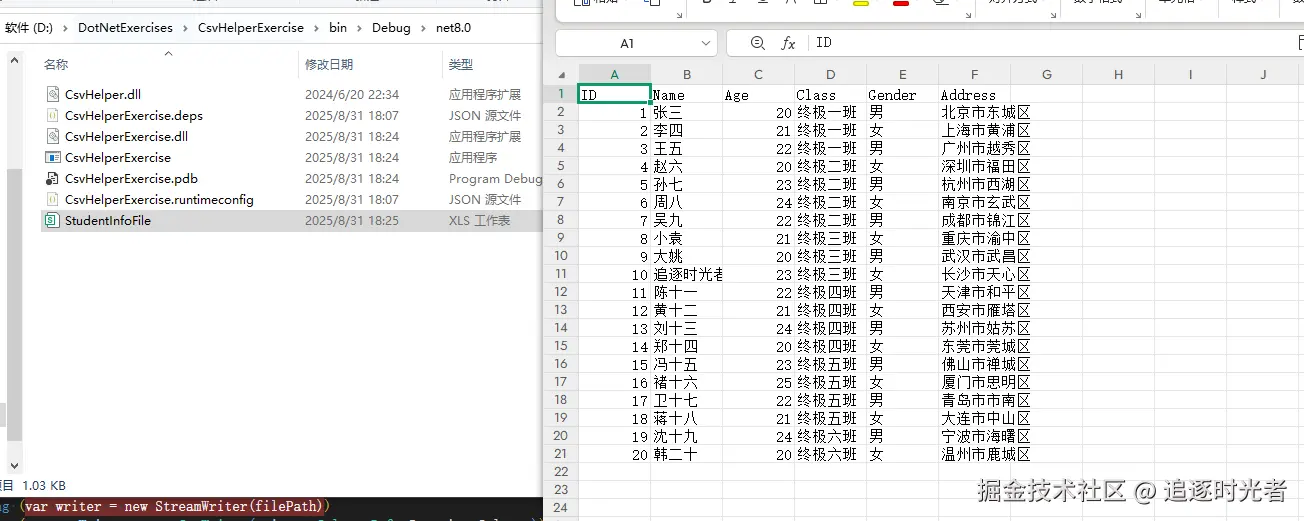Click the magnifier zoom icon in formula bar
This screenshot has height=521, width=1304.
[757, 43]
